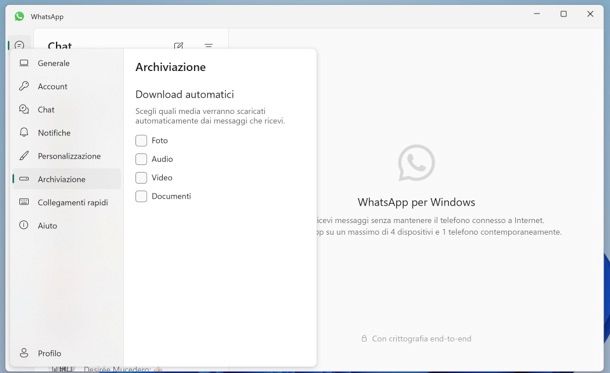Click the bell icon beside Notifiche
Viewport: 610px width, 373px height.
24,132
